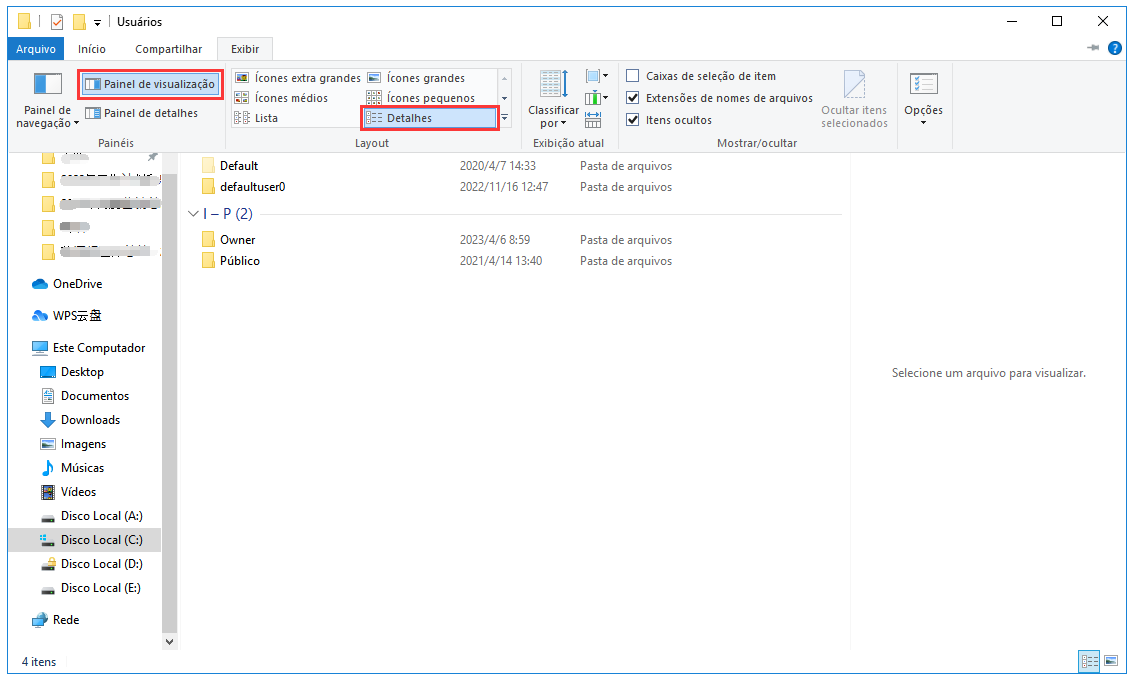Click the blue help question mark icon
1134x681 pixels.
click(x=1115, y=49)
